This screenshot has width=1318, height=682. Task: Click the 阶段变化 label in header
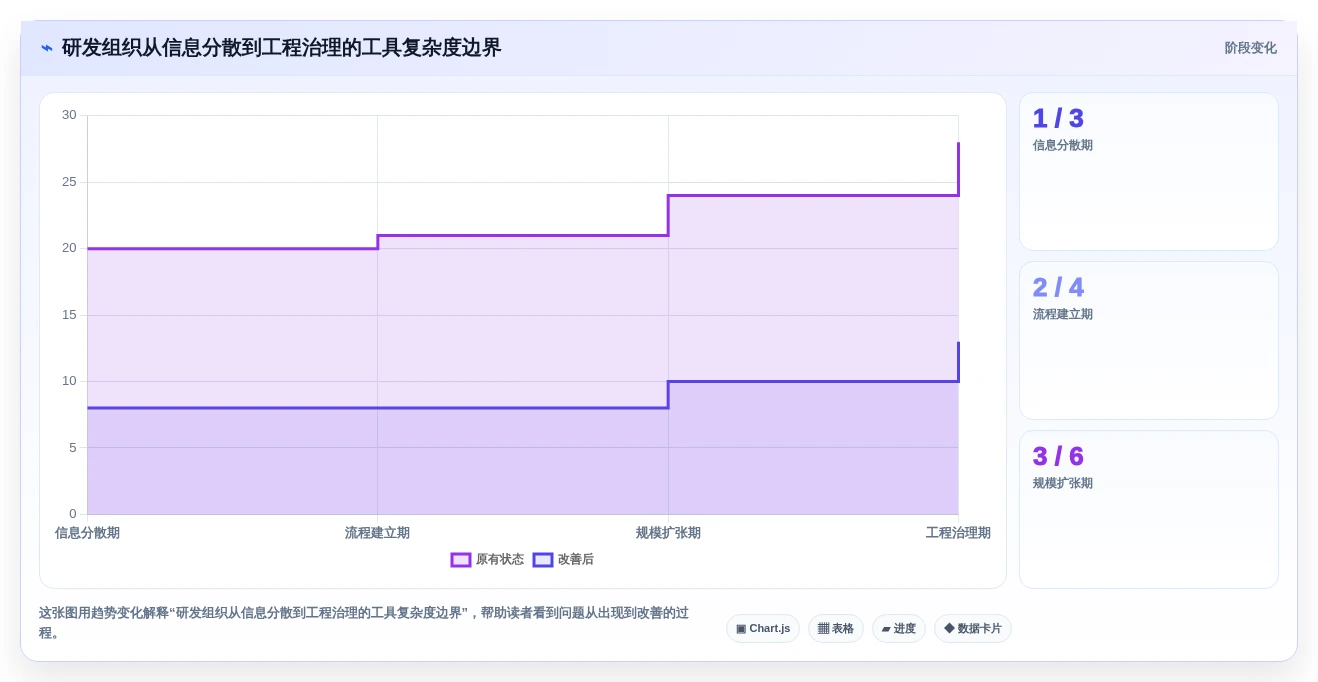[x=1250, y=48]
